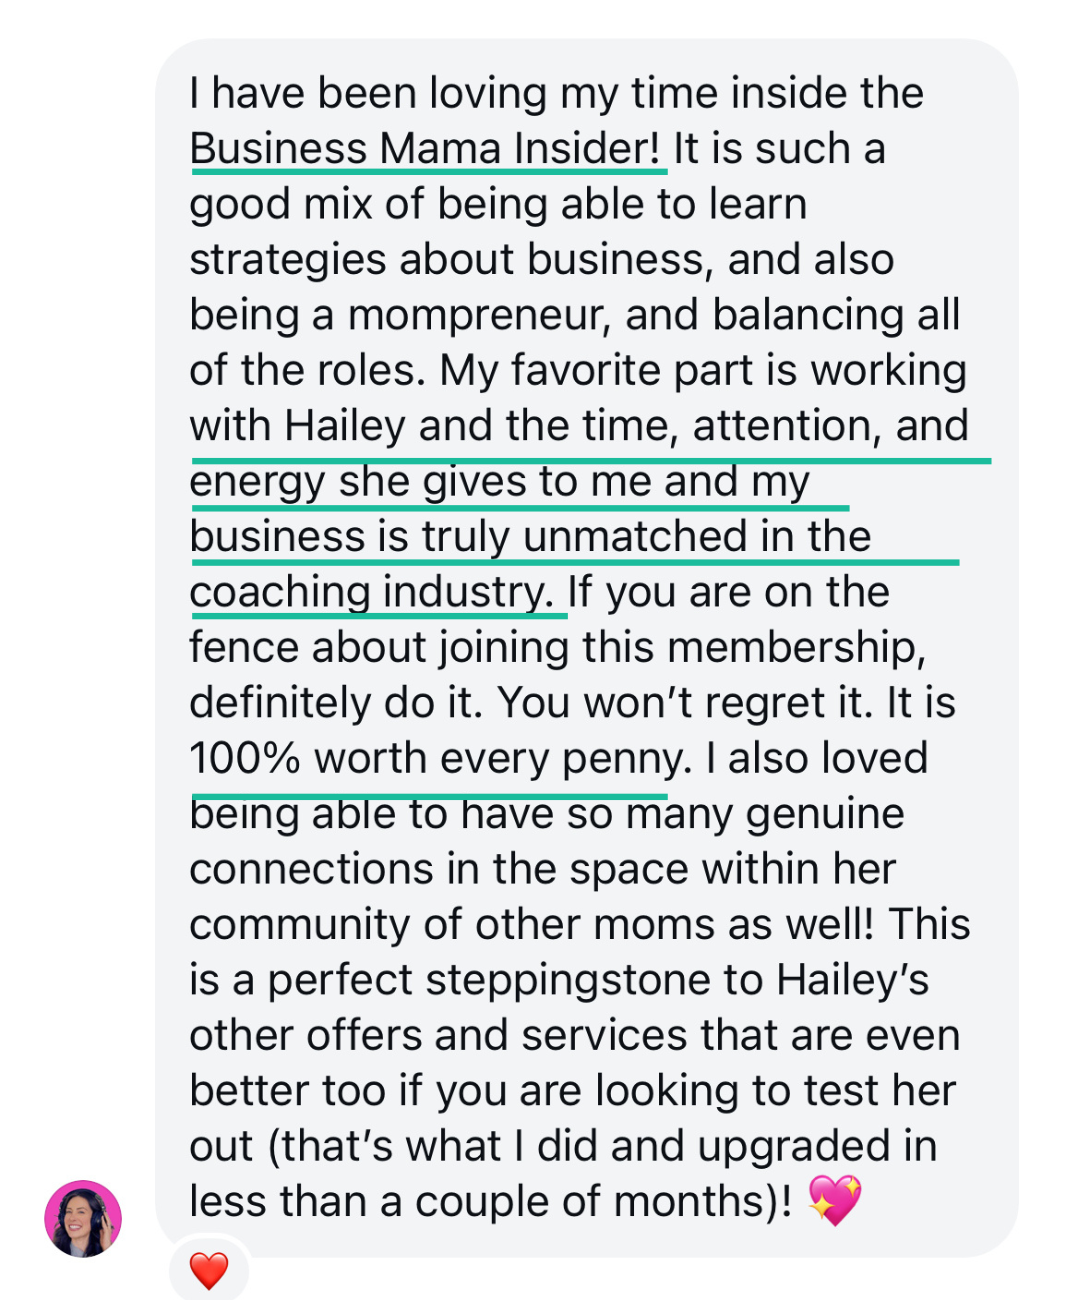Click the sender's profile avatar
This screenshot has width=1080, height=1300.
click(83, 1218)
